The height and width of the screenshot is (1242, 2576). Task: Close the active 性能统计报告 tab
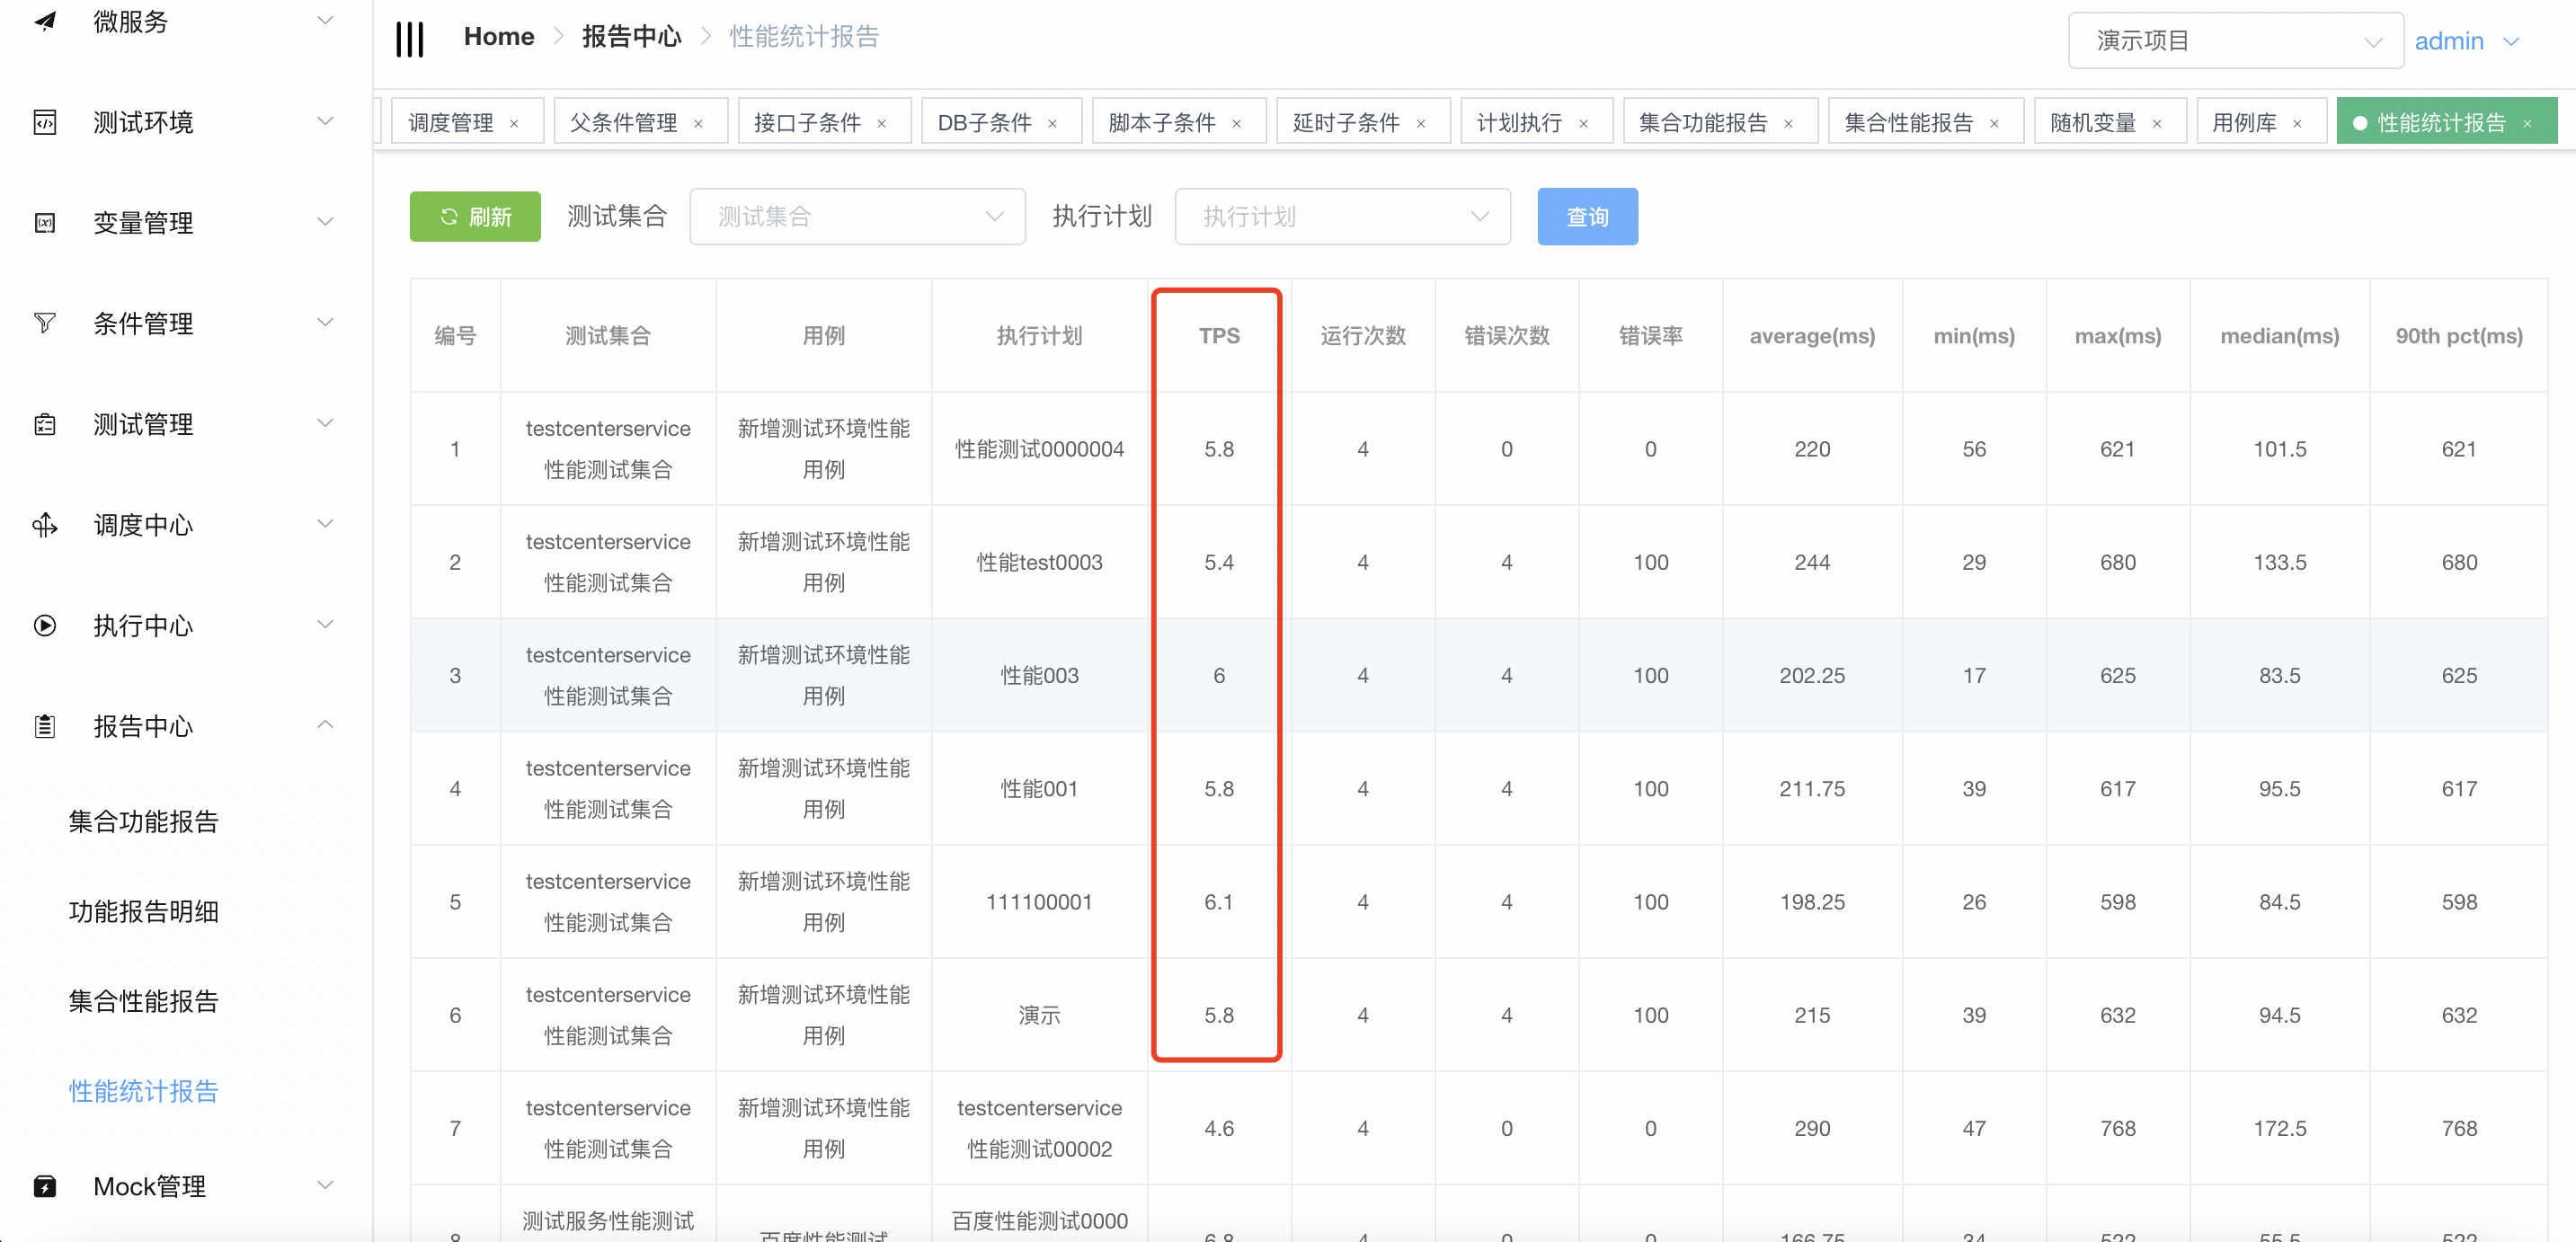tap(2527, 124)
